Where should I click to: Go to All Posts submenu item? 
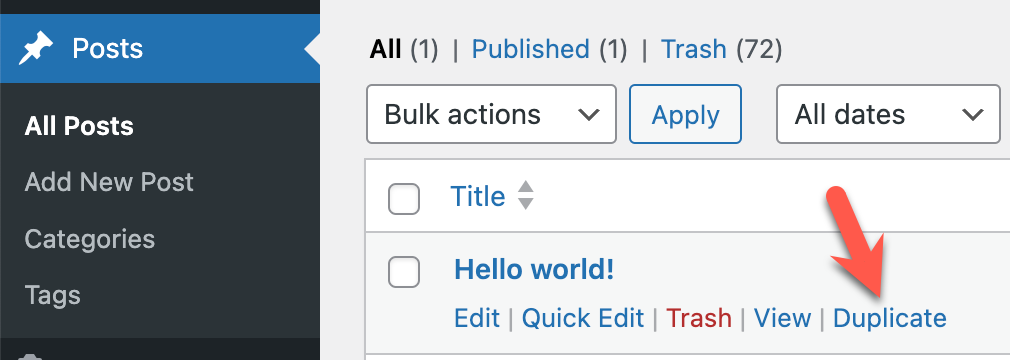(x=79, y=126)
